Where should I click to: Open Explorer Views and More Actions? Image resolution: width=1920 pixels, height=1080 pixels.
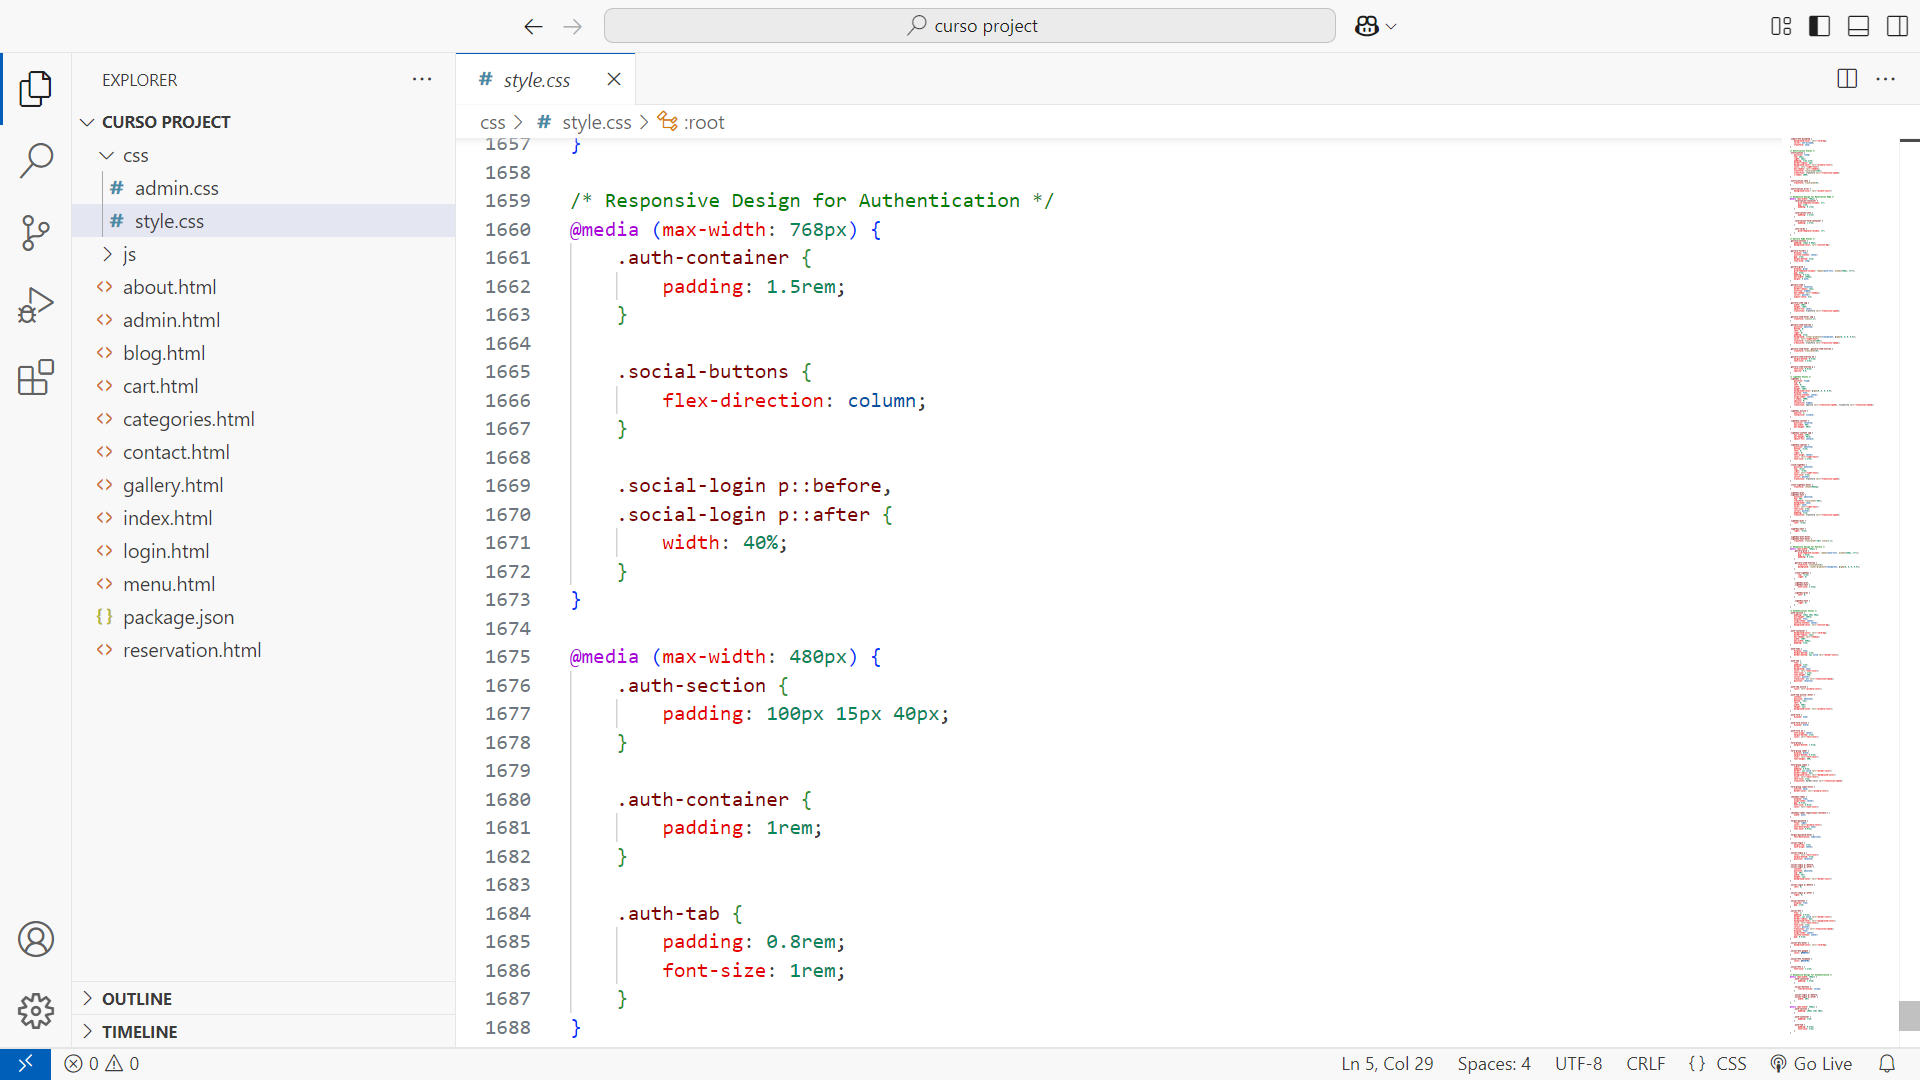point(422,79)
